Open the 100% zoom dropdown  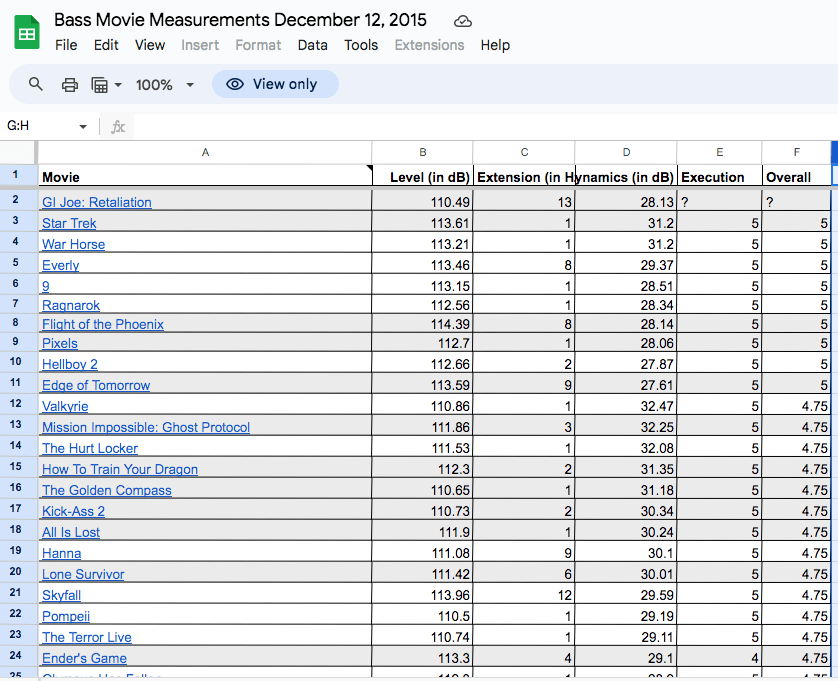click(x=165, y=84)
